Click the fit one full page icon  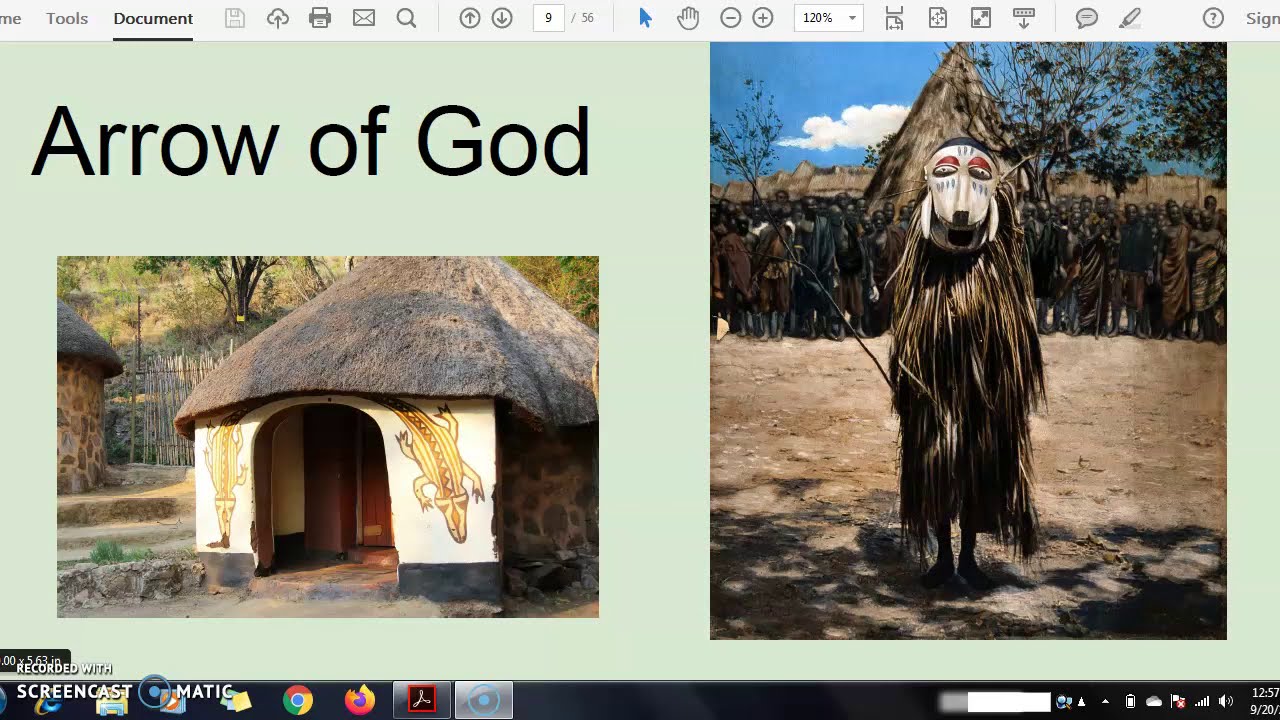click(938, 18)
